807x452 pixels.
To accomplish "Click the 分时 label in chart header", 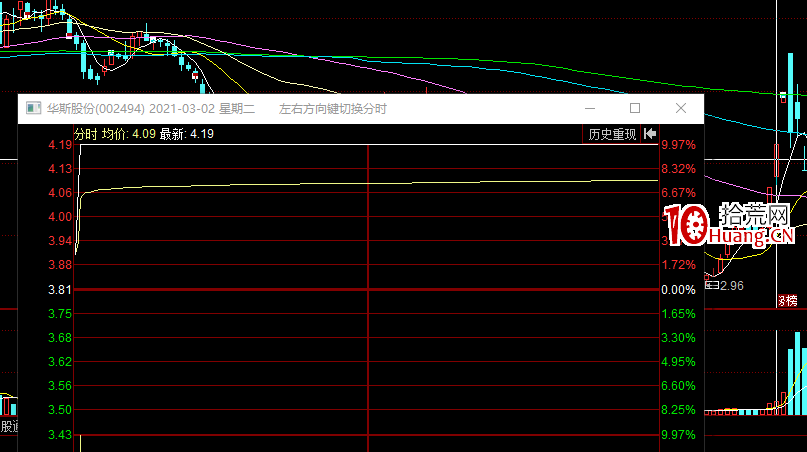I will point(86,133).
